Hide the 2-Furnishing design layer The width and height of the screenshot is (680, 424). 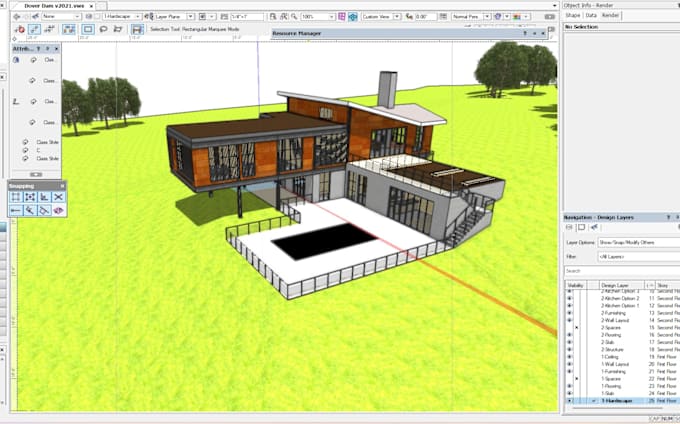[x=569, y=313]
